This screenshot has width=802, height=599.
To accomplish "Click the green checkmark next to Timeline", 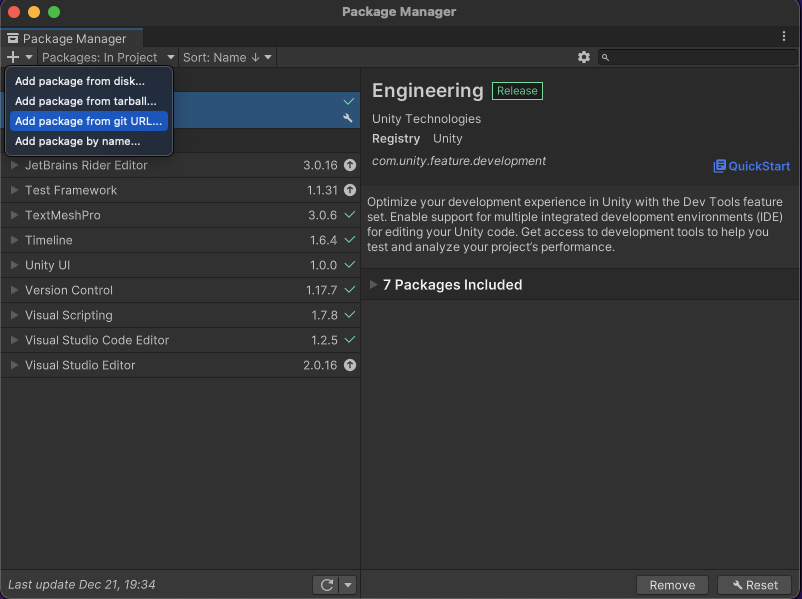I will (348, 240).
